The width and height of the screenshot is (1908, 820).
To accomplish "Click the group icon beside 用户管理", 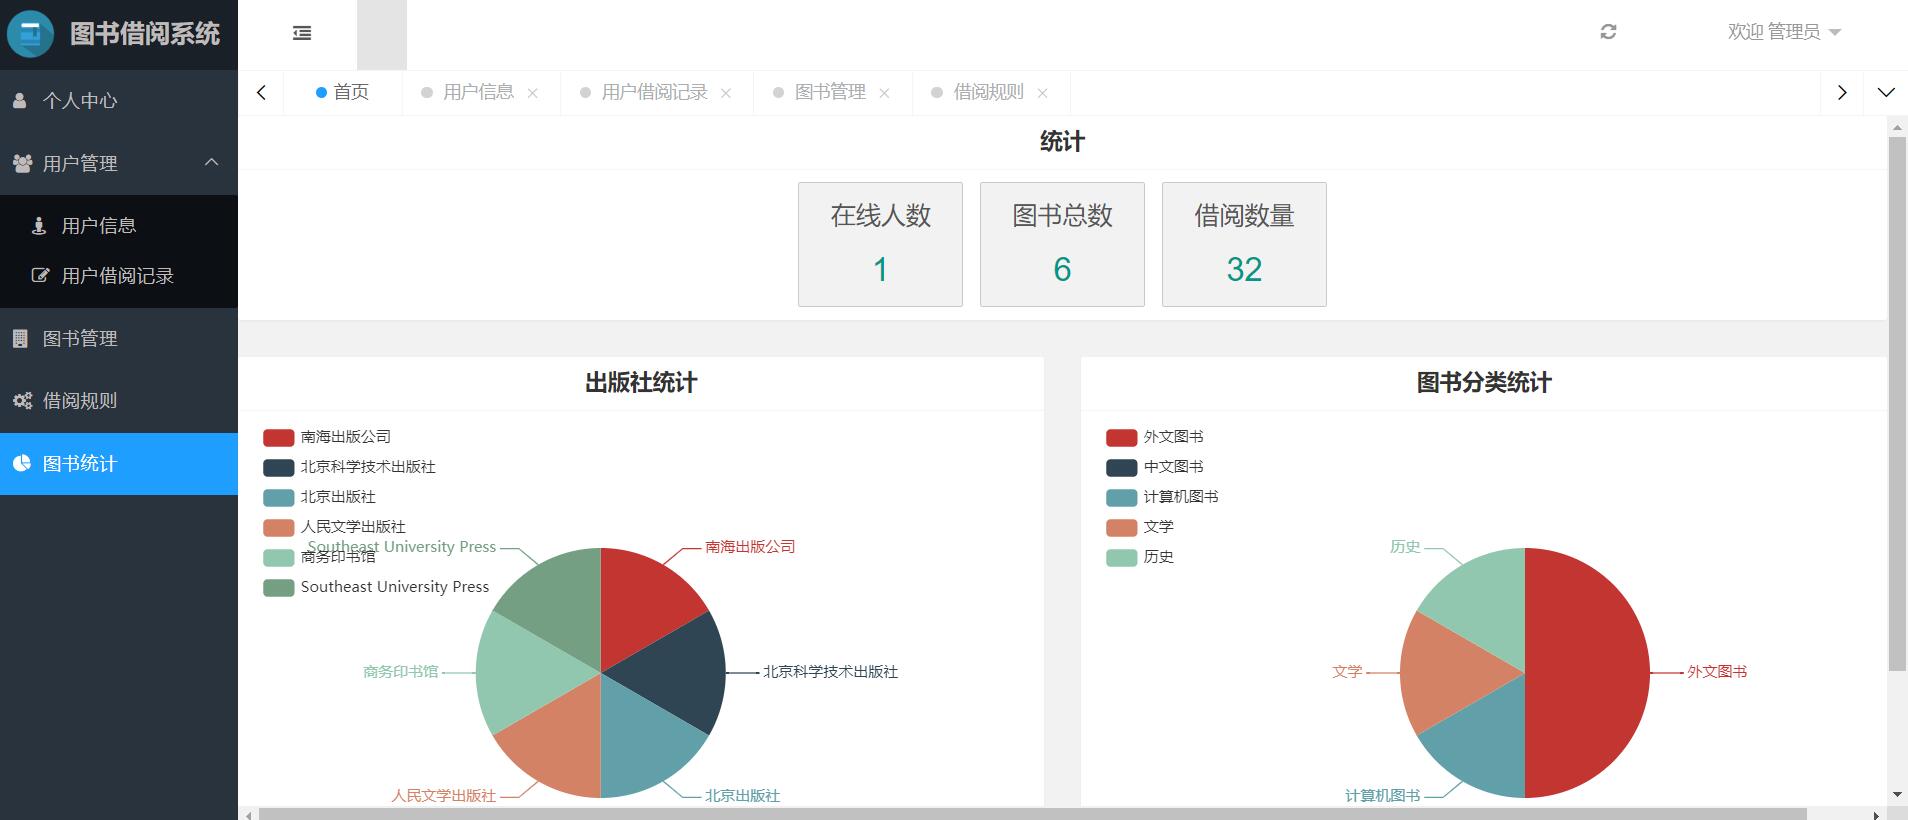I will pyautogui.click(x=22, y=162).
